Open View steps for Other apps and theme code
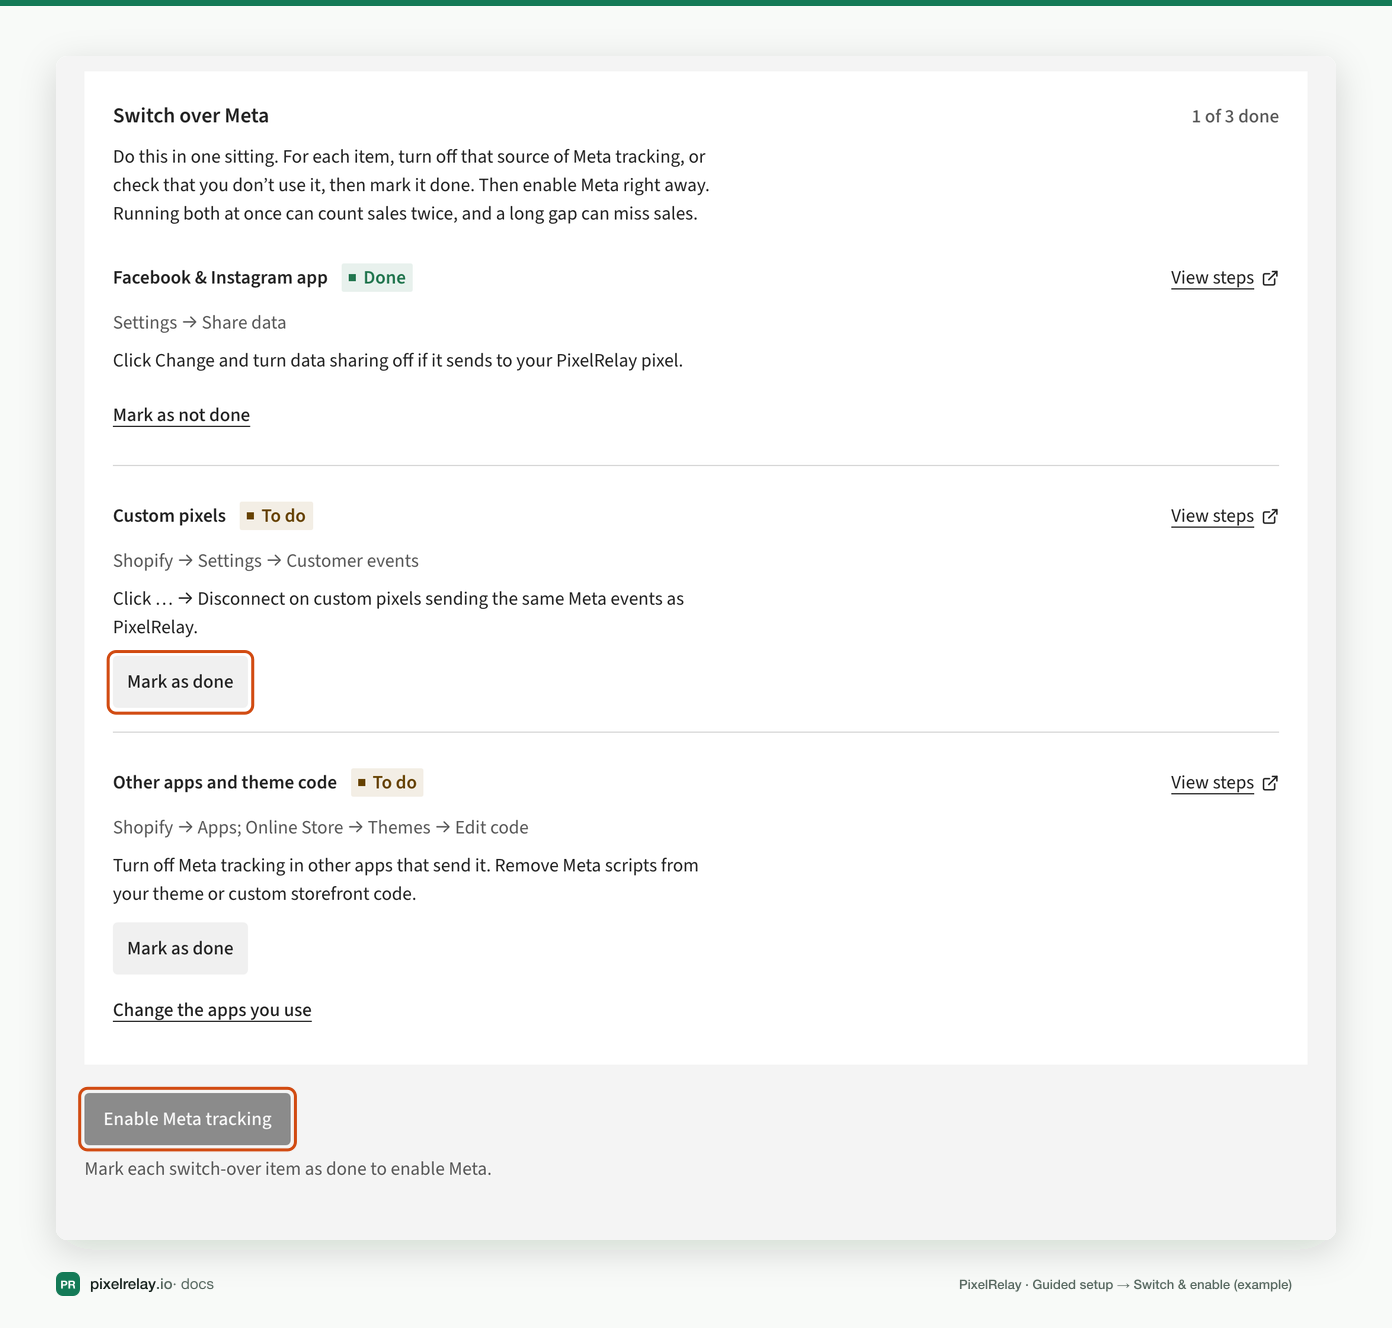The image size is (1392, 1328). point(1212,783)
